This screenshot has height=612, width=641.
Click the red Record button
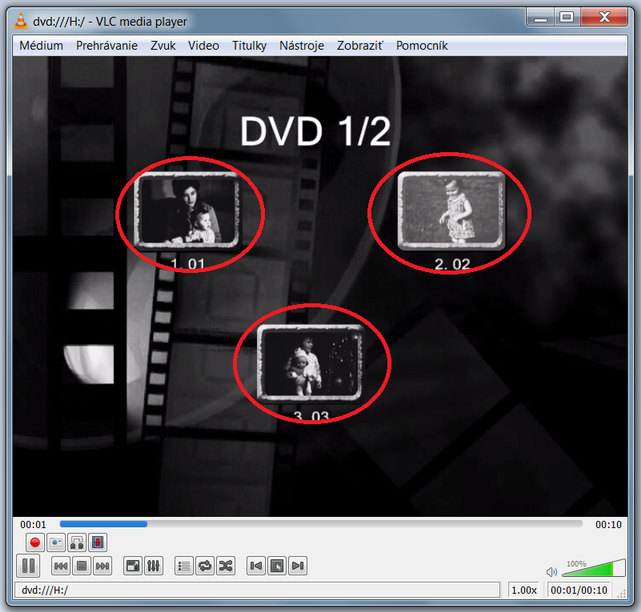[35, 543]
